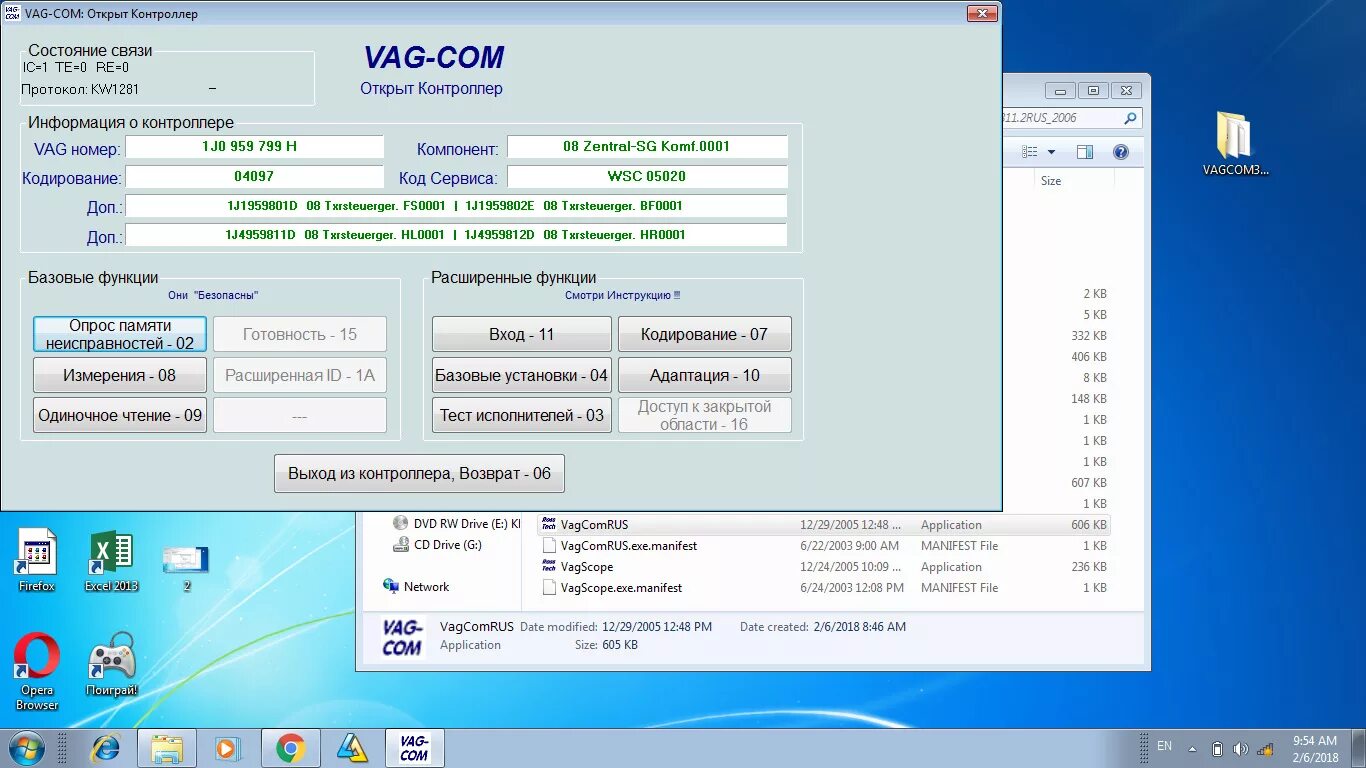The width and height of the screenshot is (1366, 768).
Task: Open Измерения - 08 measuring blocks
Action: pyautogui.click(x=120, y=375)
